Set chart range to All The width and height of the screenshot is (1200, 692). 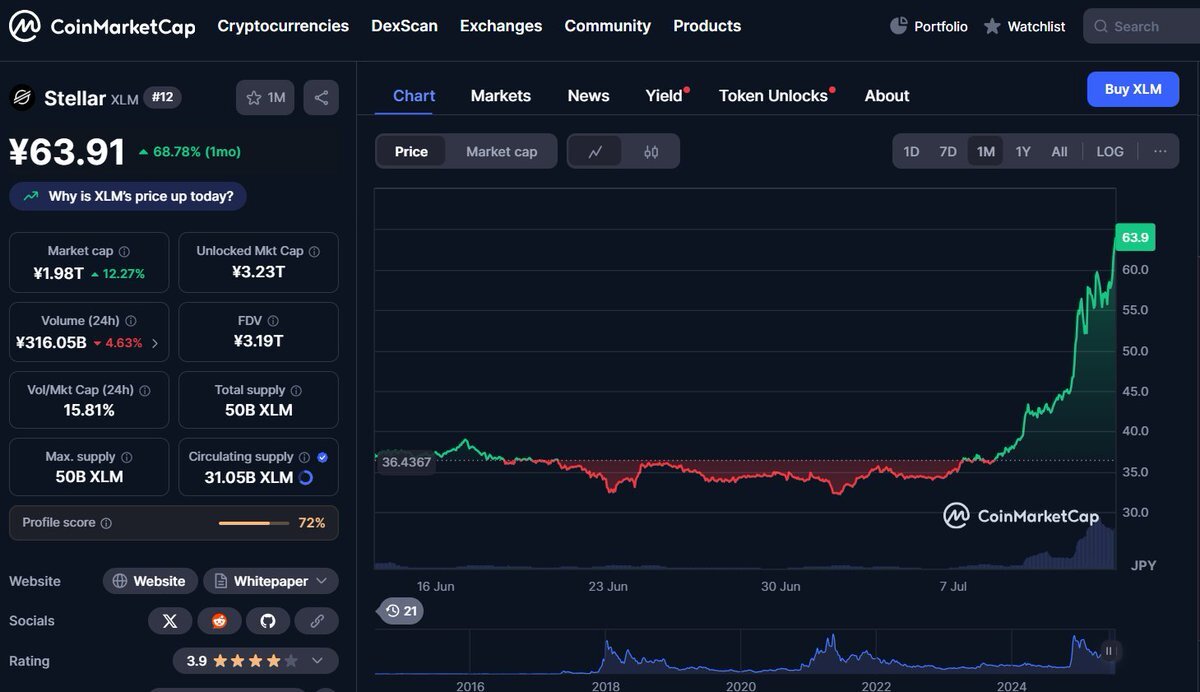coord(1060,152)
